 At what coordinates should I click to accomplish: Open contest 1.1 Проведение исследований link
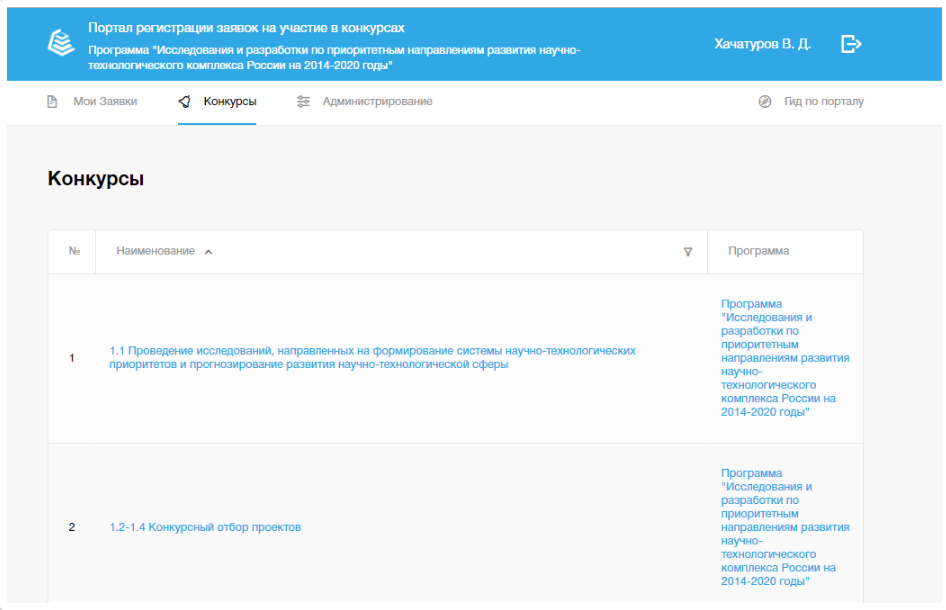[x=372, y=358]
